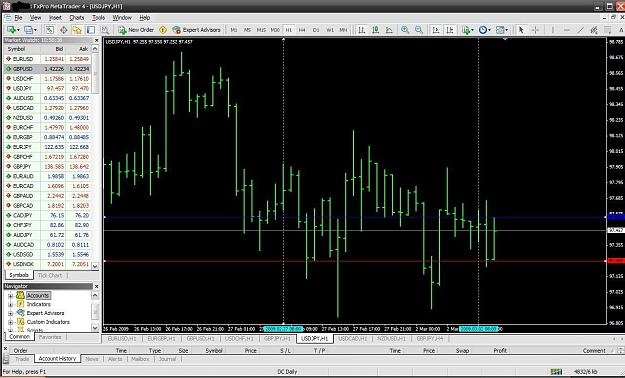Viewport: 625px width, 378px height.
Task: Toggle the Navigator window toolbar icon
Action: pyautogui.click(x=77, y=30)
